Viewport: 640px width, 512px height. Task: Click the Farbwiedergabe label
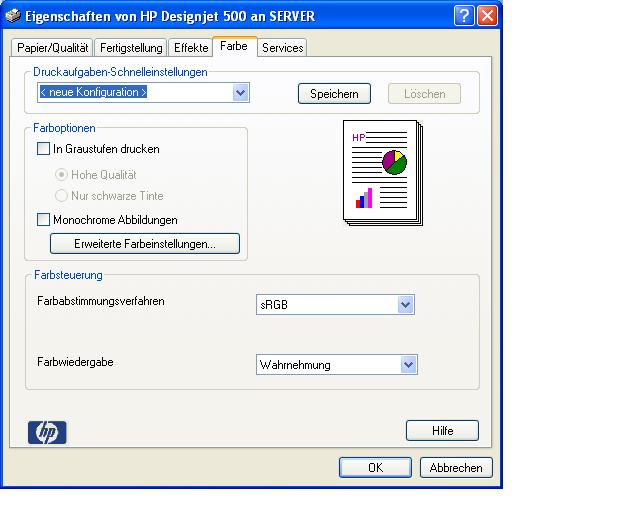(75, 362)
